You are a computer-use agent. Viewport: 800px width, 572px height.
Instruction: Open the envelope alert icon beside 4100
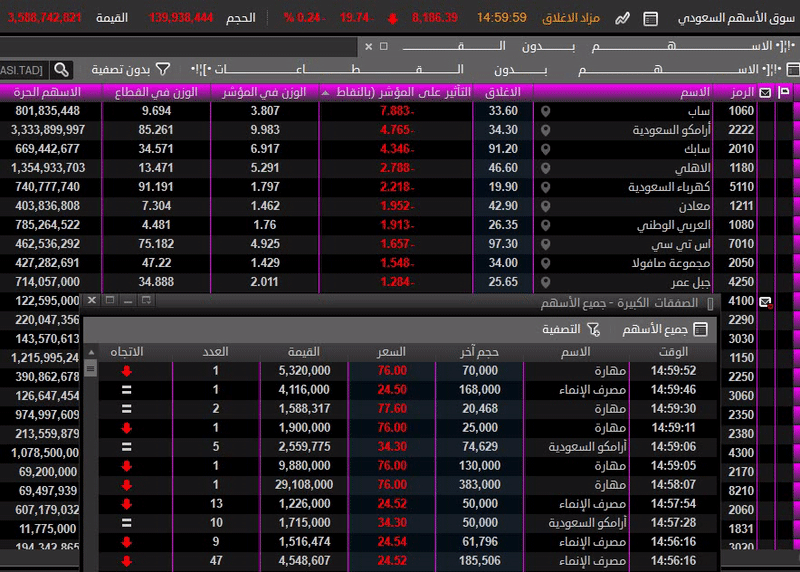click(x=766, y=301)
